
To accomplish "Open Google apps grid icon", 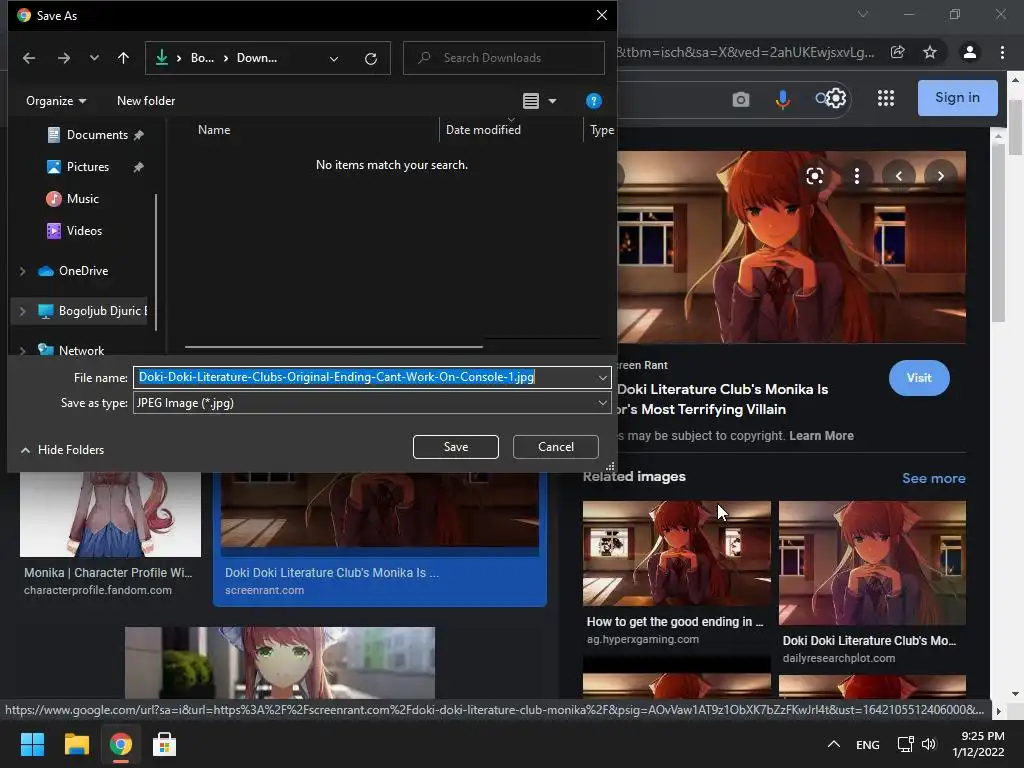I will [x=886, y=99].
